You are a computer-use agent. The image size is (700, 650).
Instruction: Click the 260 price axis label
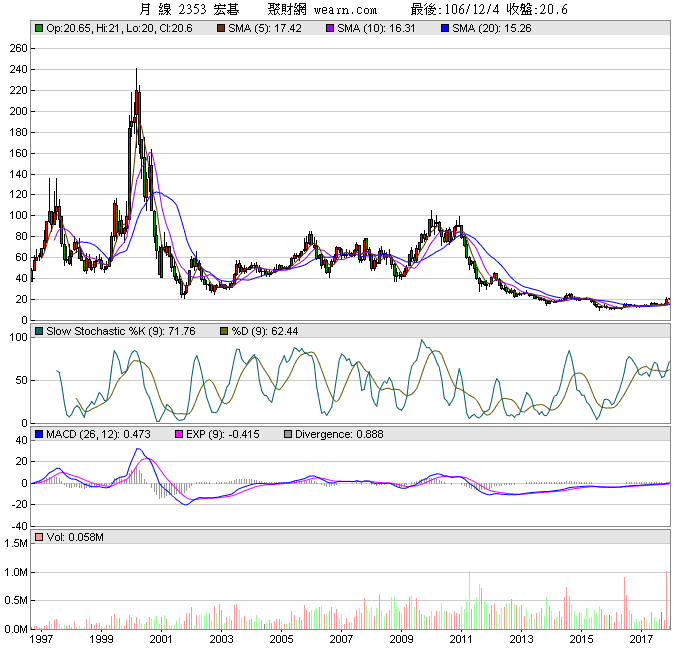(x=18, y=48)
